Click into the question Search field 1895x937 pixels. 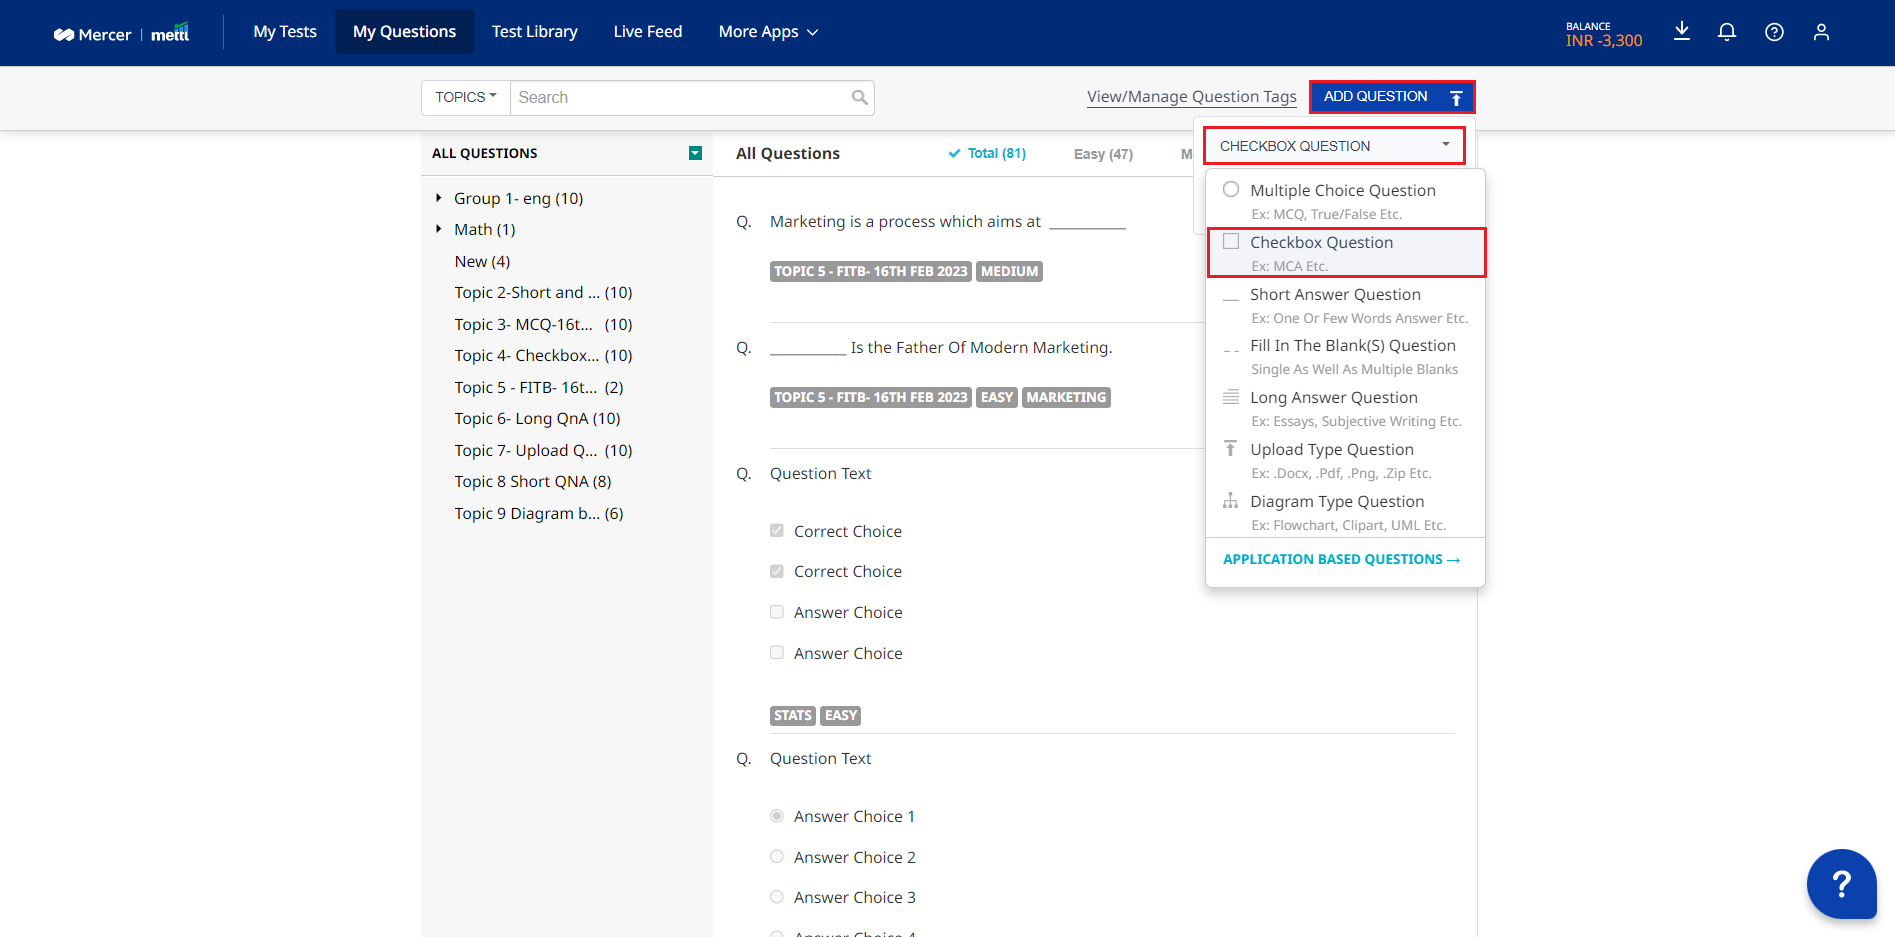680,97
